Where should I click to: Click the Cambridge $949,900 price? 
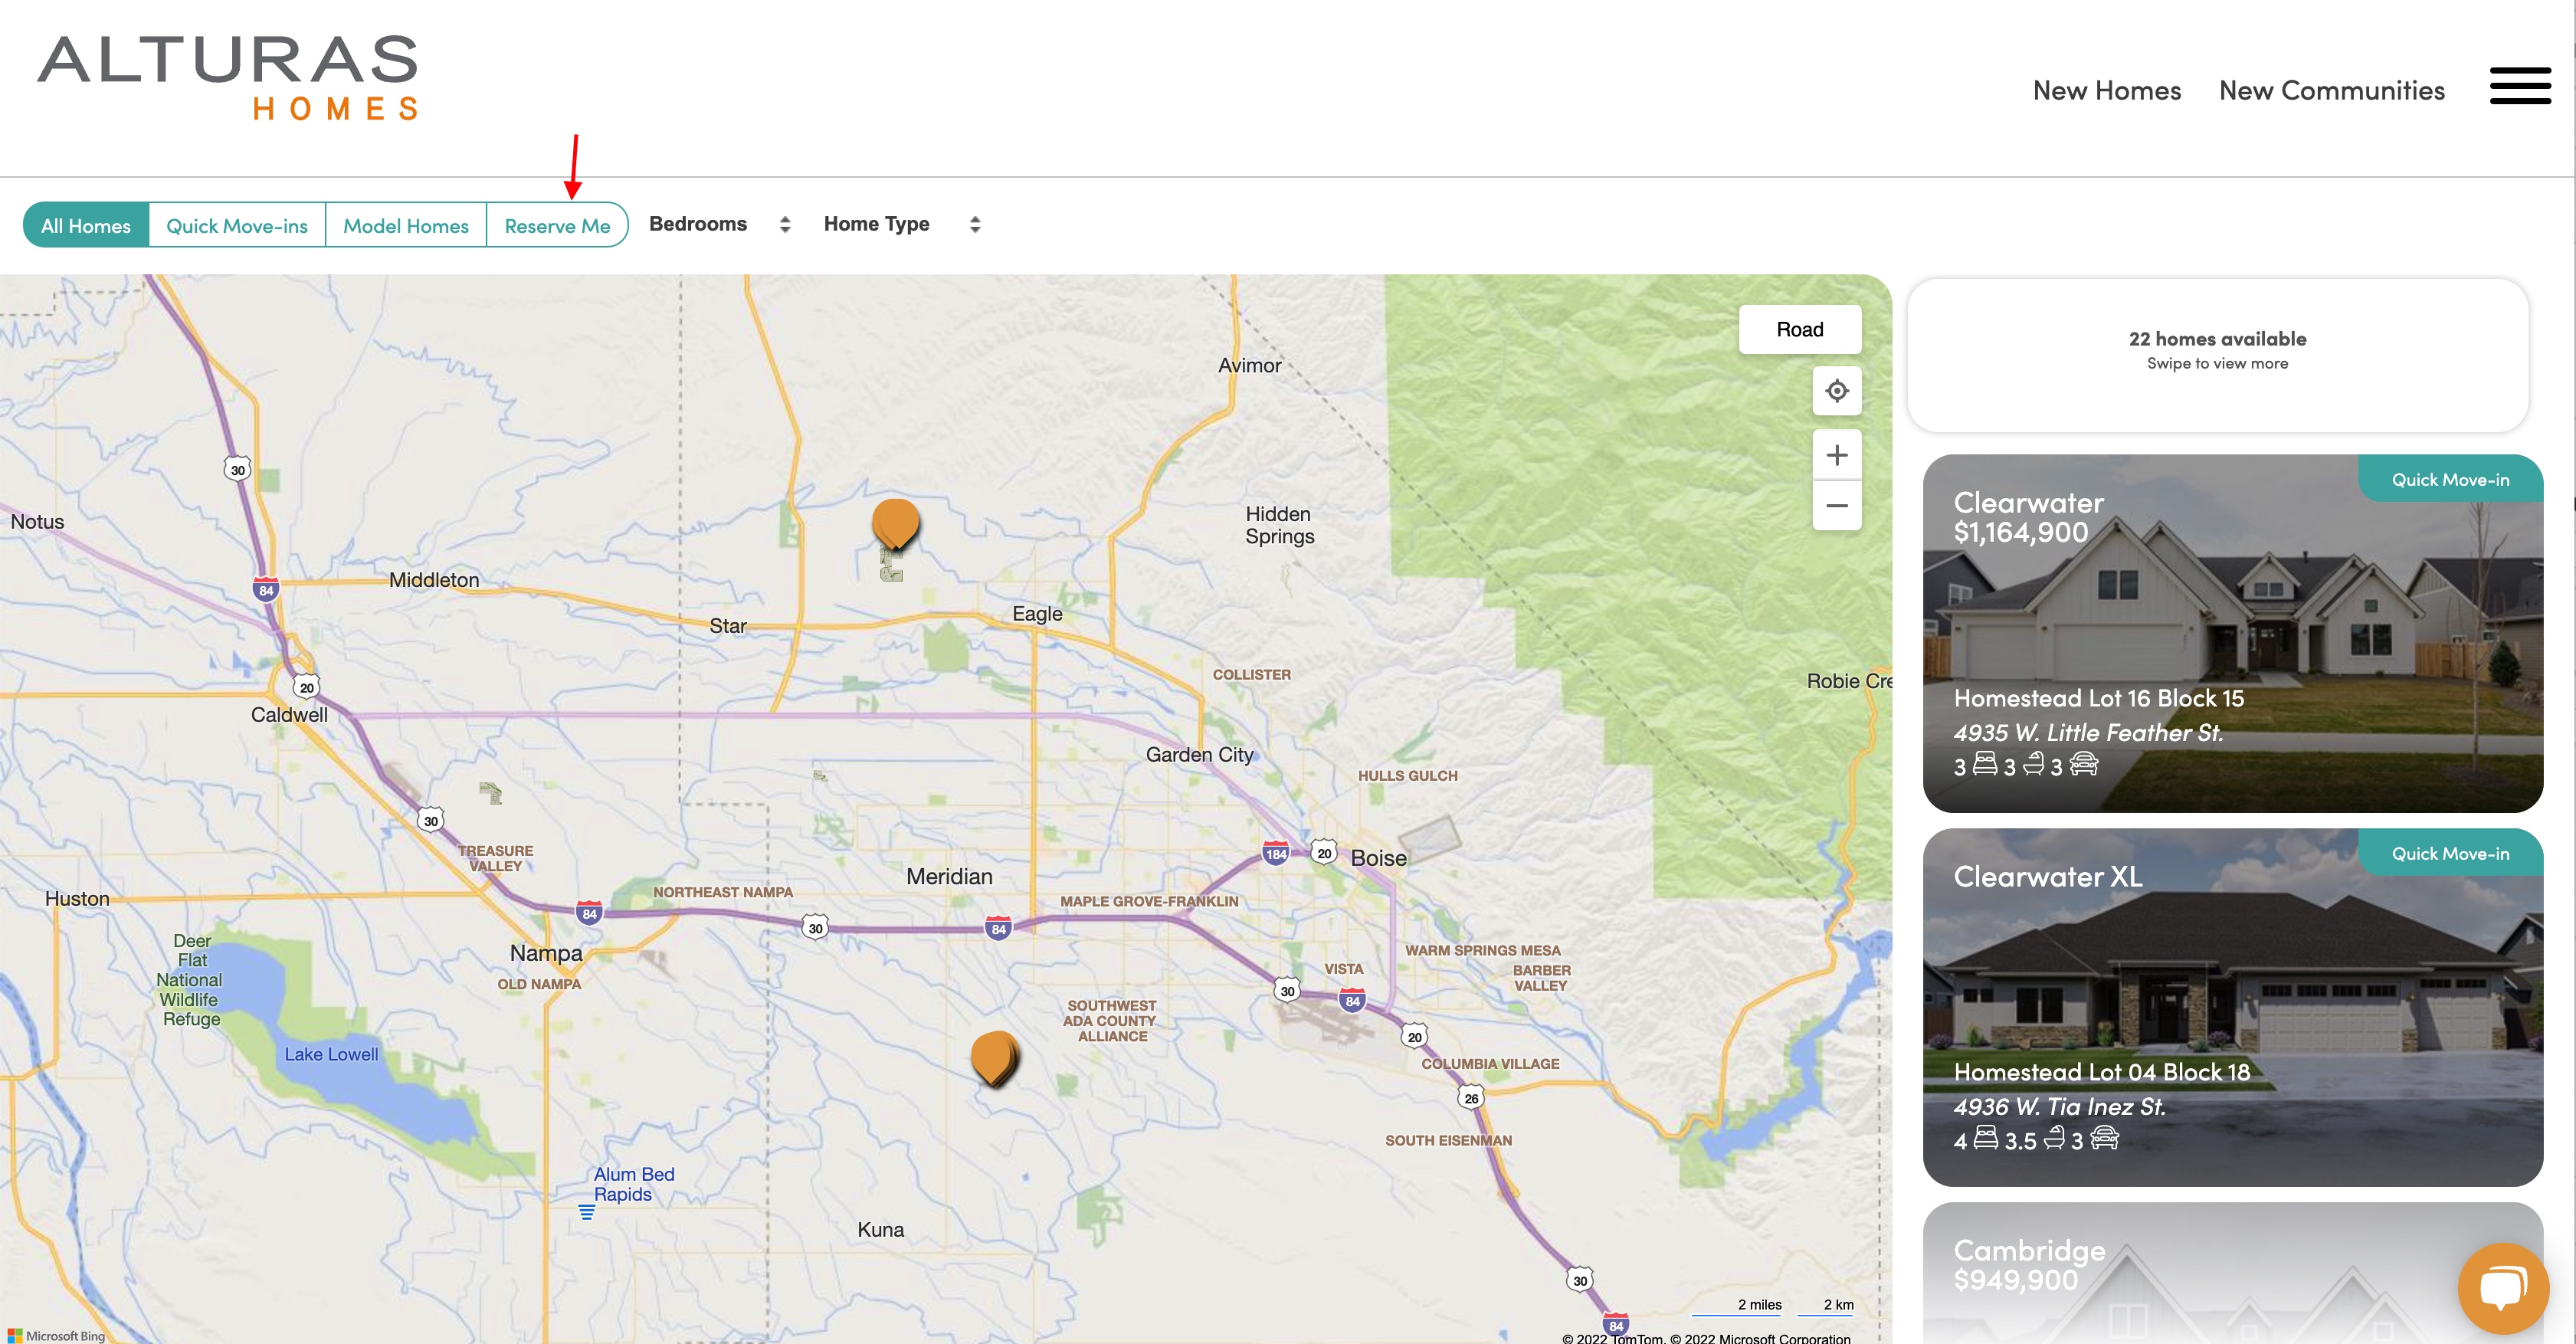(2015, 1280)
